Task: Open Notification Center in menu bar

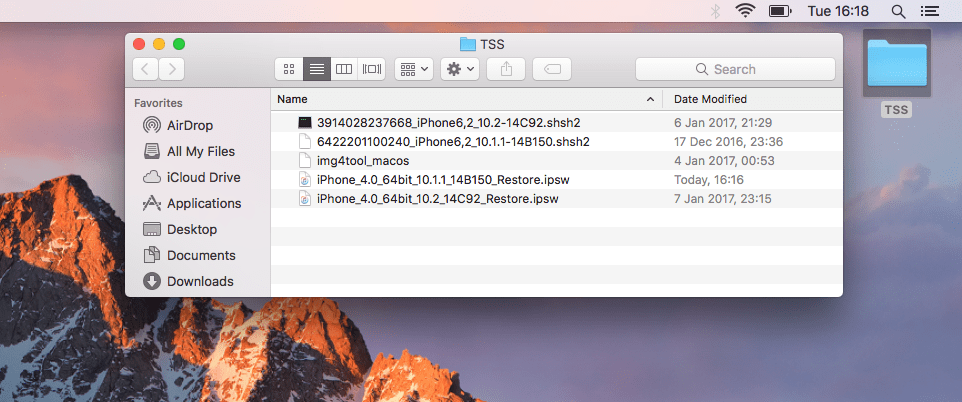Action: click(930, 11)
